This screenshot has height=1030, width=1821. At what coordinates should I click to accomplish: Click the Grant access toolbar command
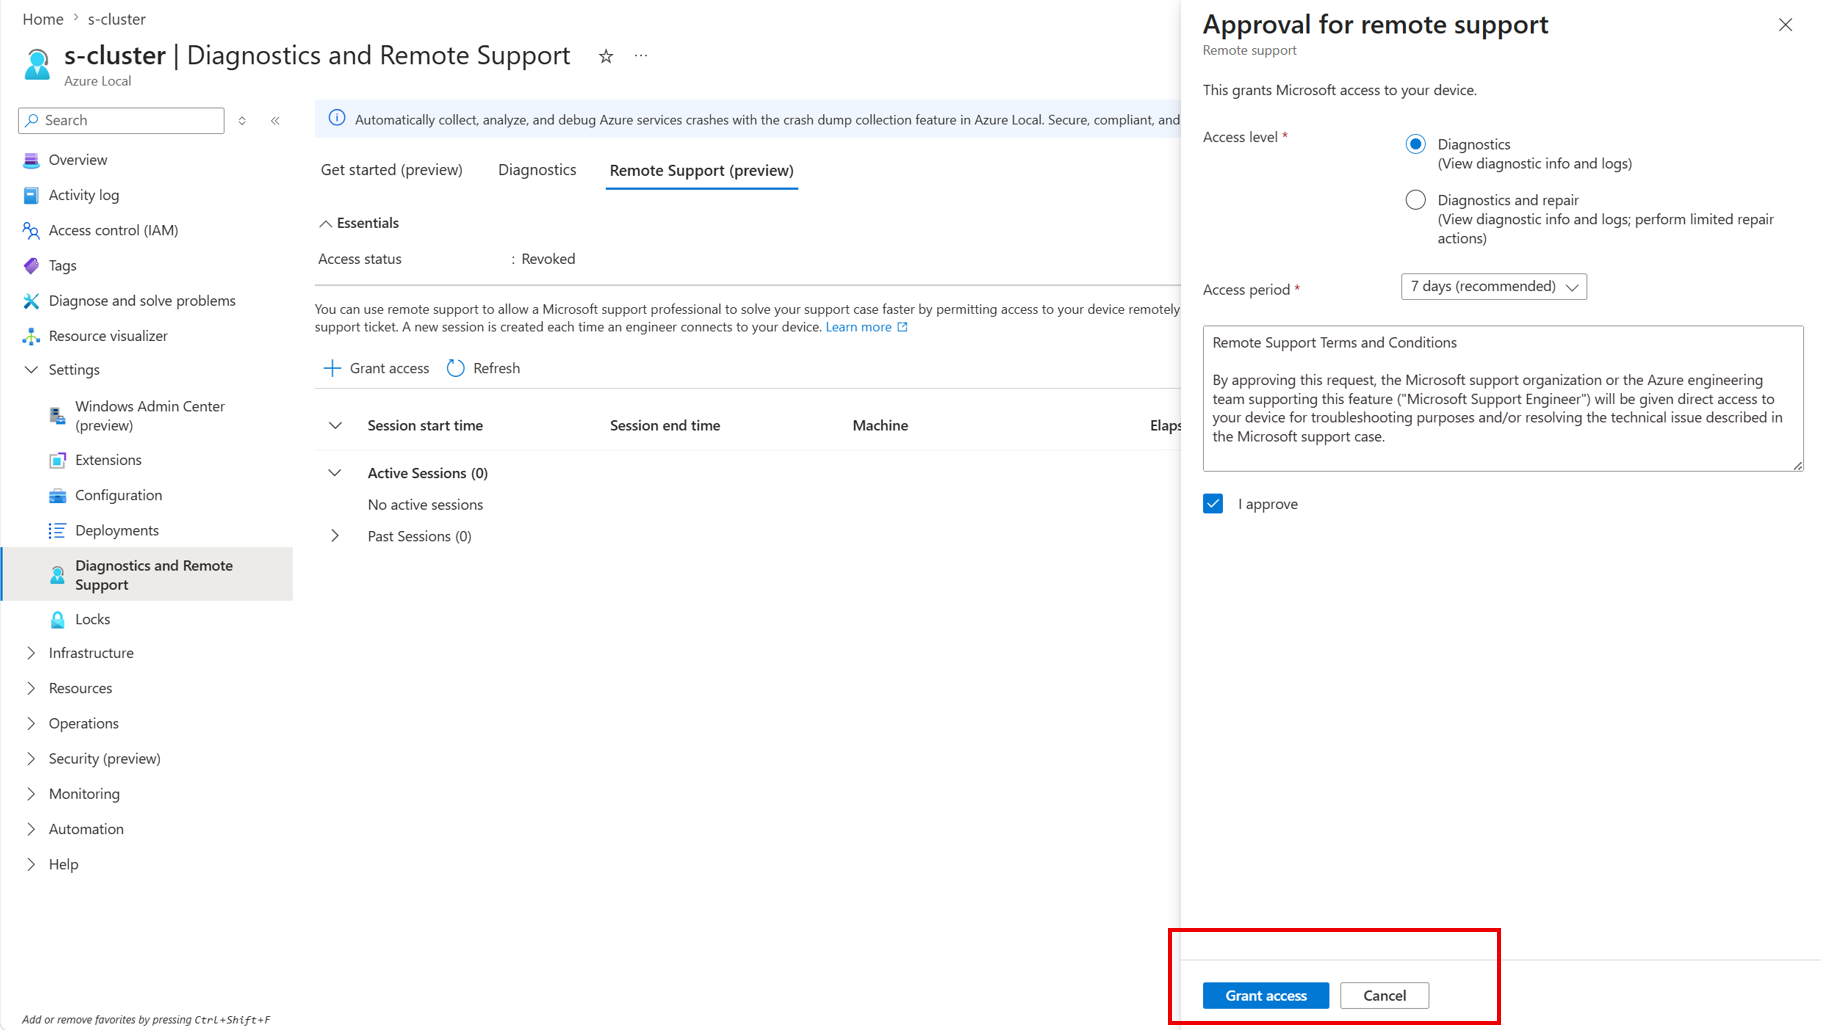(x=376, y=368)
